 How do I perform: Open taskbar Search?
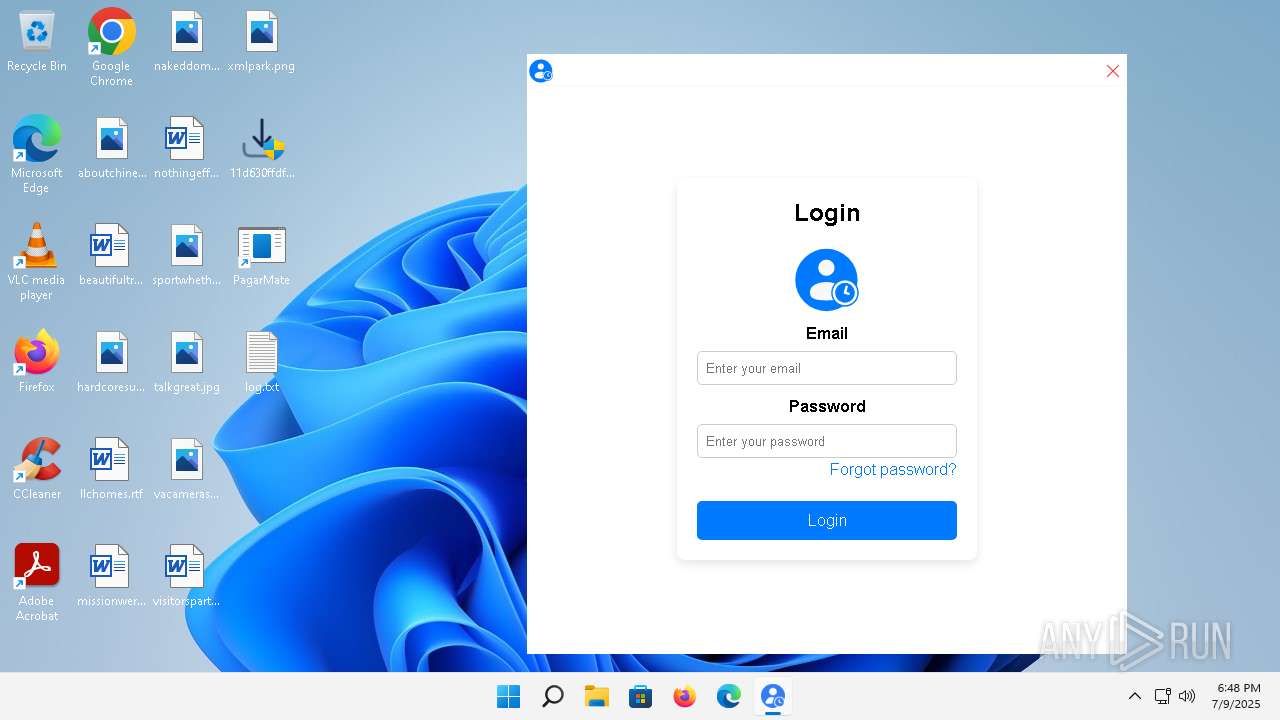553,696
